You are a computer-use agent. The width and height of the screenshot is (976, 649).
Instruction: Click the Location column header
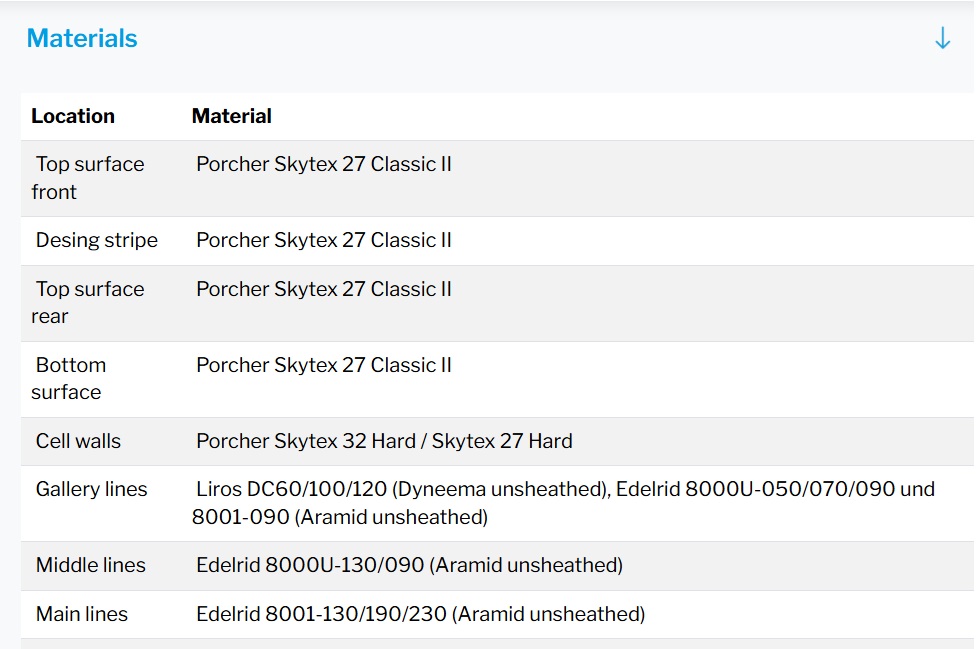(x=73, y=116)
